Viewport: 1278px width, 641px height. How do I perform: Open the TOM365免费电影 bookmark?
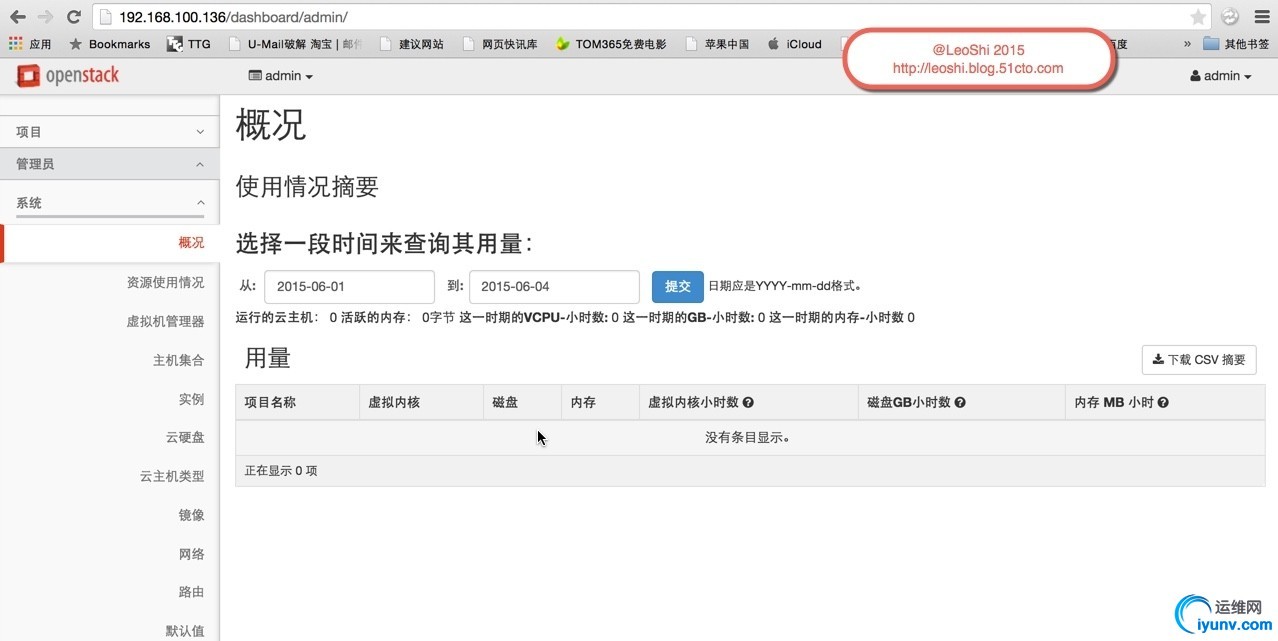[x=611, y=44]
